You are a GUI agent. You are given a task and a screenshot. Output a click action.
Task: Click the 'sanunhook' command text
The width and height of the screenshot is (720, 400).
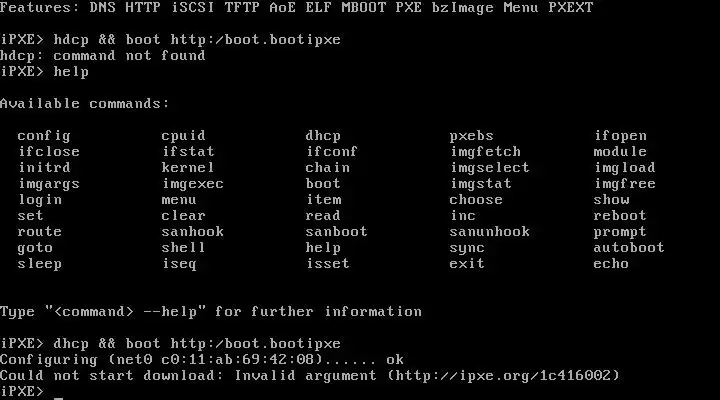point(489,231)
